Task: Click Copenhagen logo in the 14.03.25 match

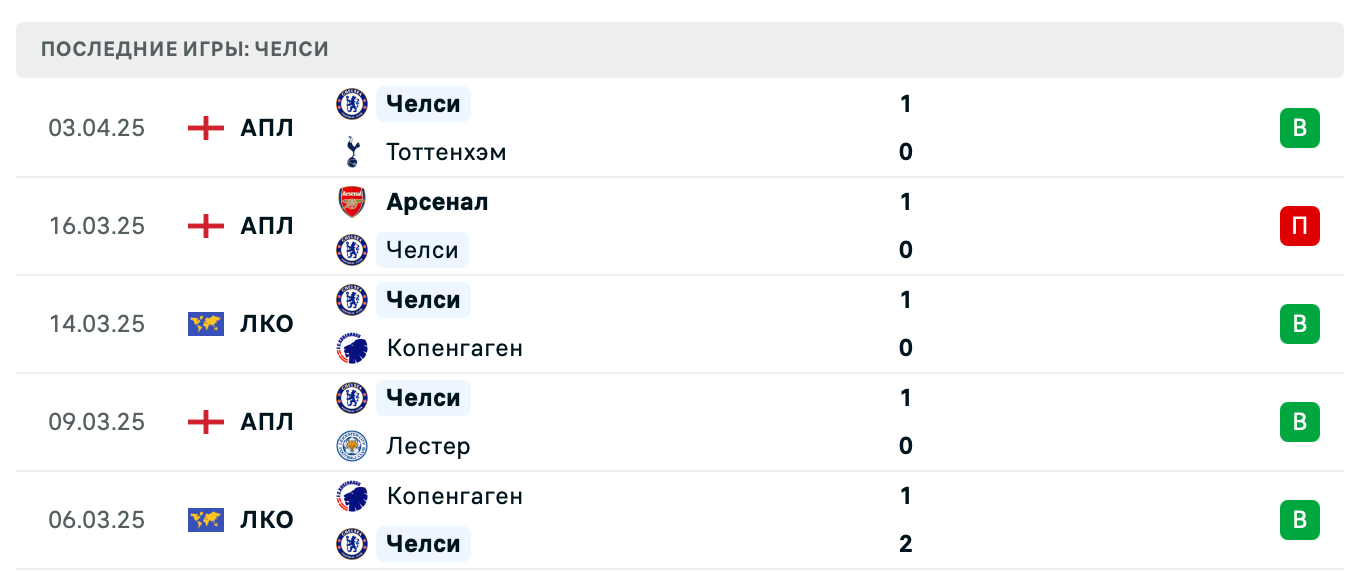Action: pyautogui.click(x=352, y=348)
